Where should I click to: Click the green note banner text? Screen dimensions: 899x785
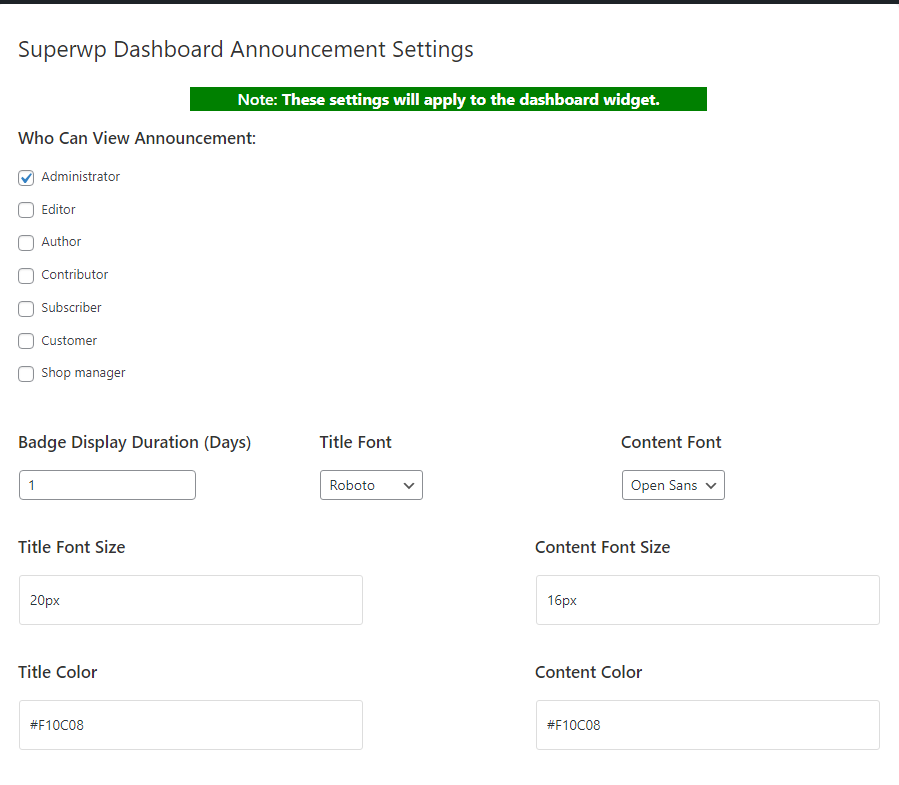448,99
